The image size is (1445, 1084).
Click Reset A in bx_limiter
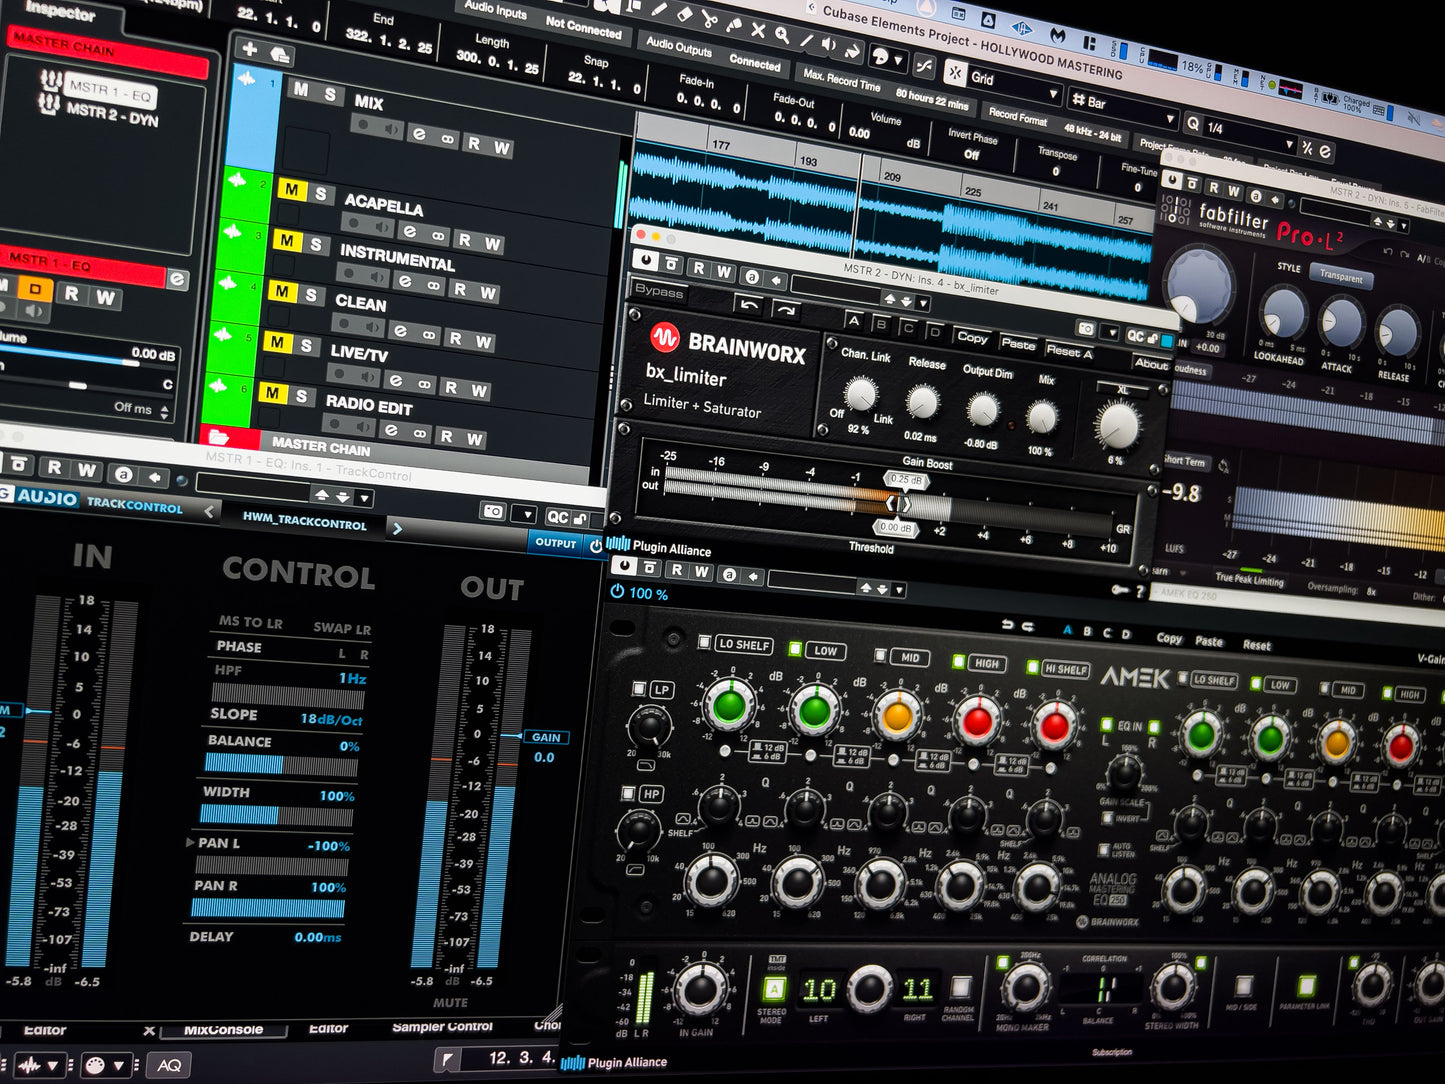click(1069, 351)
